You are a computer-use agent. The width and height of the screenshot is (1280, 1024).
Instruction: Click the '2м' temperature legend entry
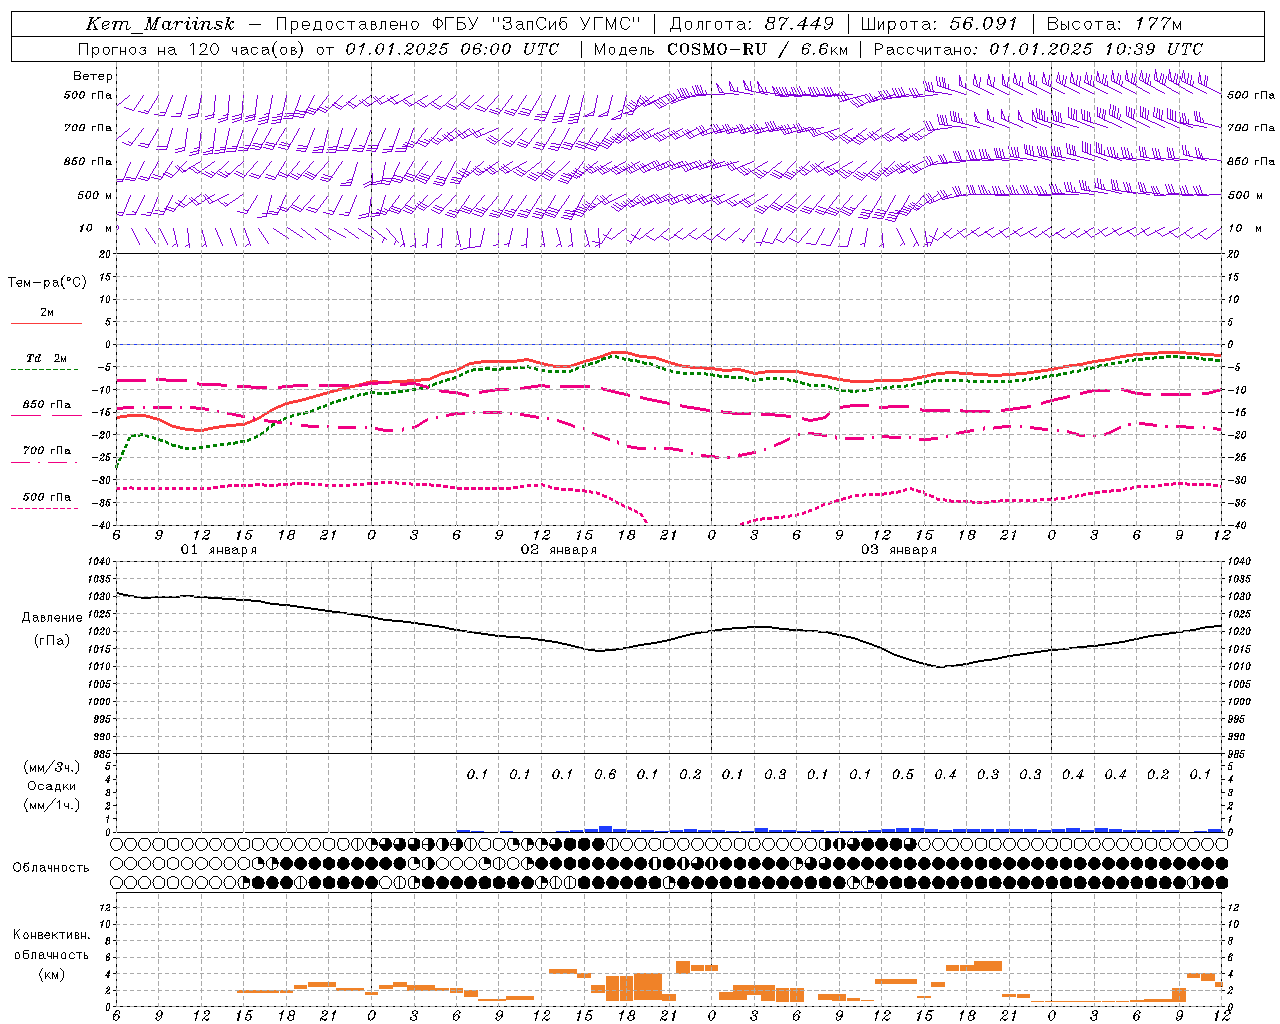(47, 313)
